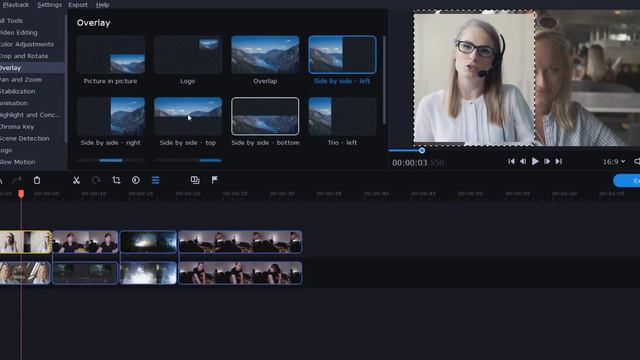The width and height of the screenshot is (640, 360).
Task: Select the first clip on main track
Action: click(25, 273)
